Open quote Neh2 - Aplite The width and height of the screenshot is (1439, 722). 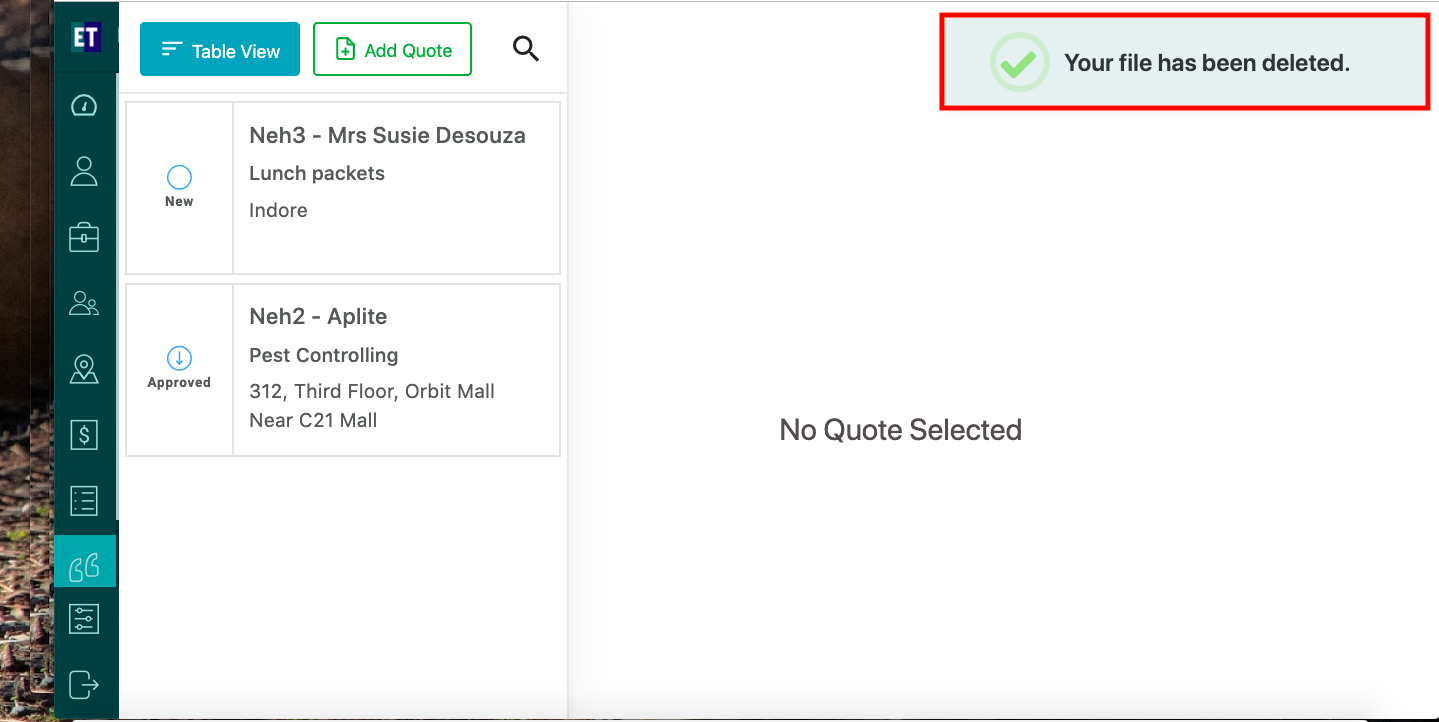pos(343,370)
